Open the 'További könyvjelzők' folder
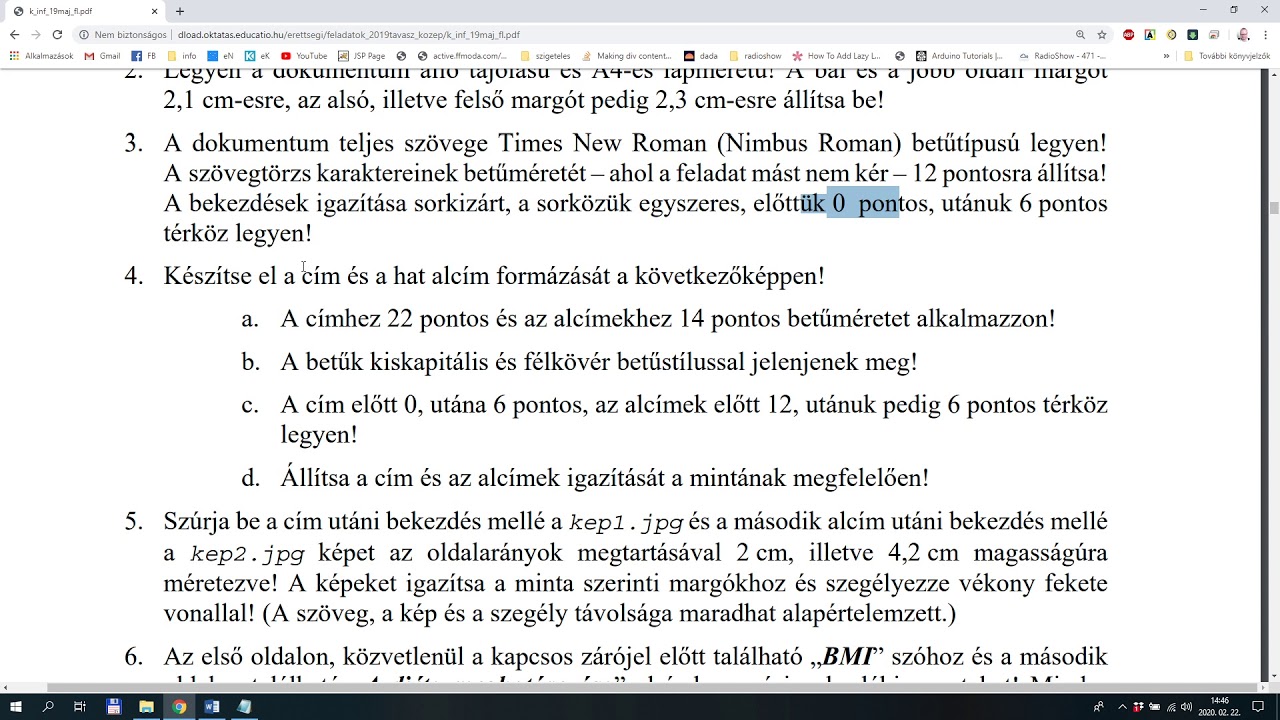Viewport: 1280px width, 720px height. 1226,56
